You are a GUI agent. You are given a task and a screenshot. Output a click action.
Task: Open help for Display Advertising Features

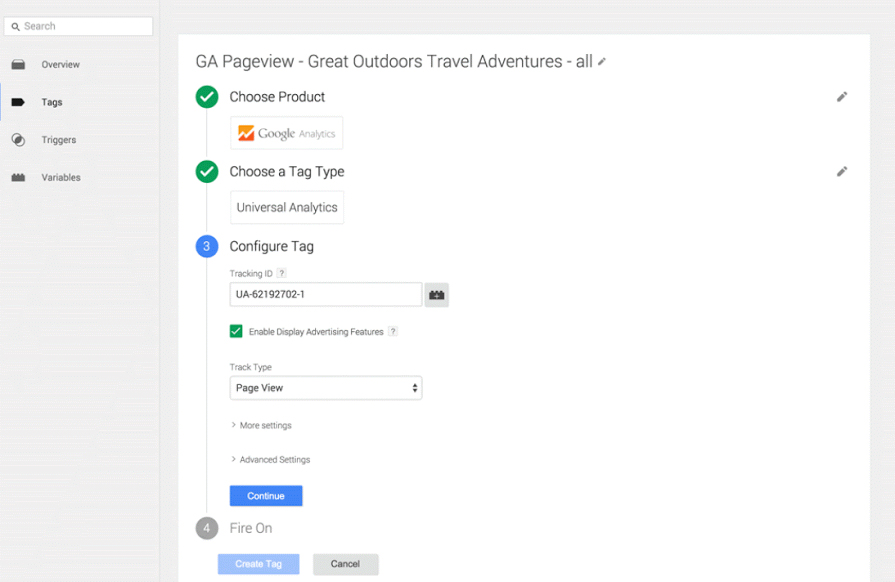[x=393, y=332]
